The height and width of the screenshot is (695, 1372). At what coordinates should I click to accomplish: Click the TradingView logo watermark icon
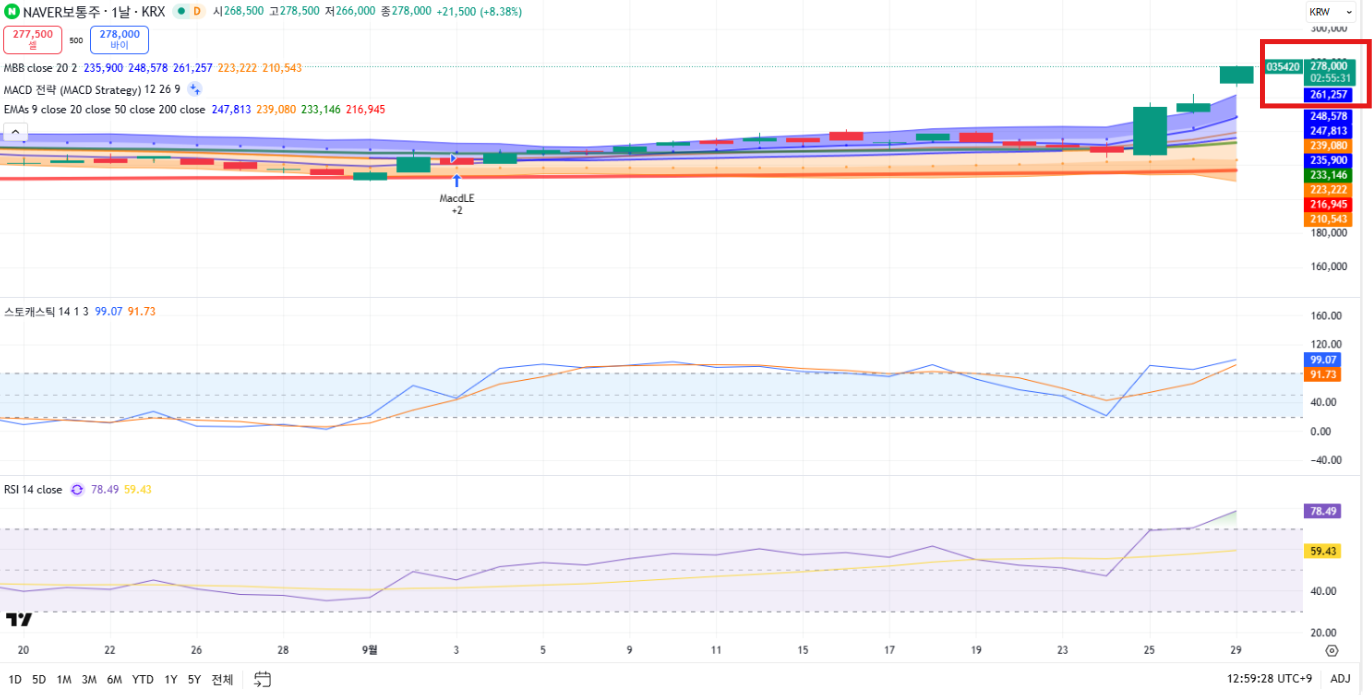pos(18,619)
